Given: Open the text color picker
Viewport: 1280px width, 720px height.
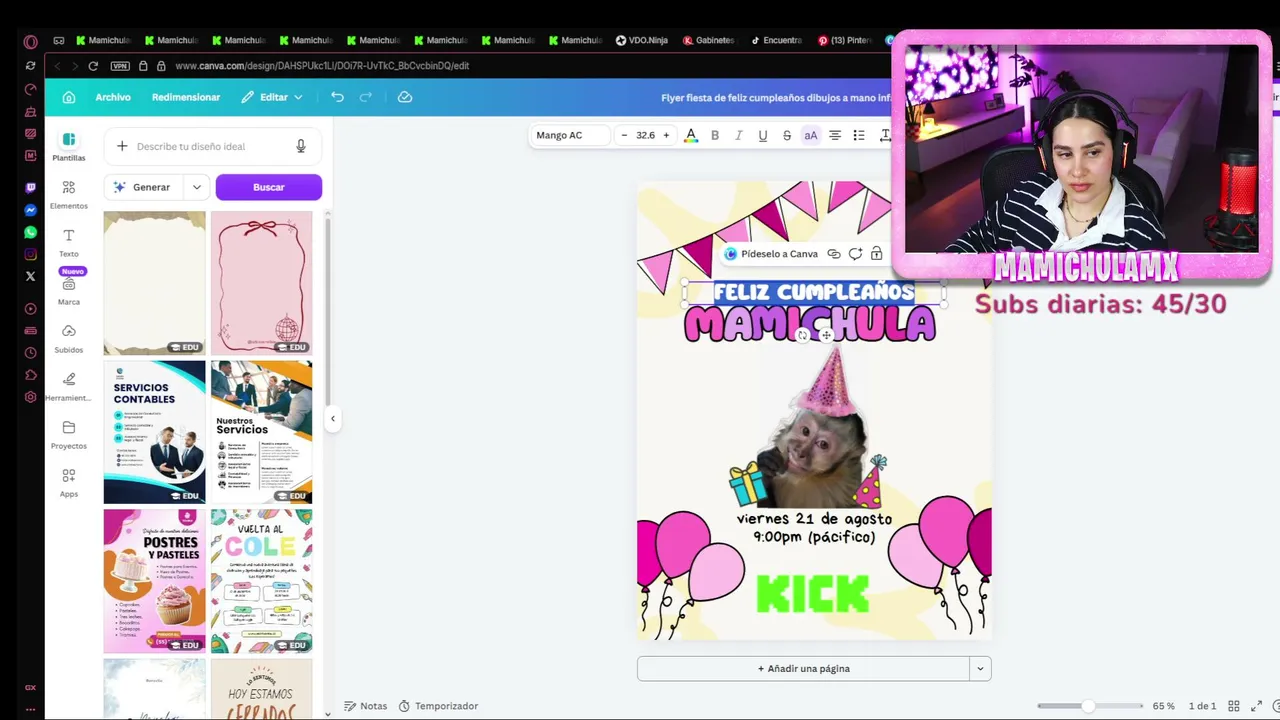Looking at the screenshot, I should [690, 135].
